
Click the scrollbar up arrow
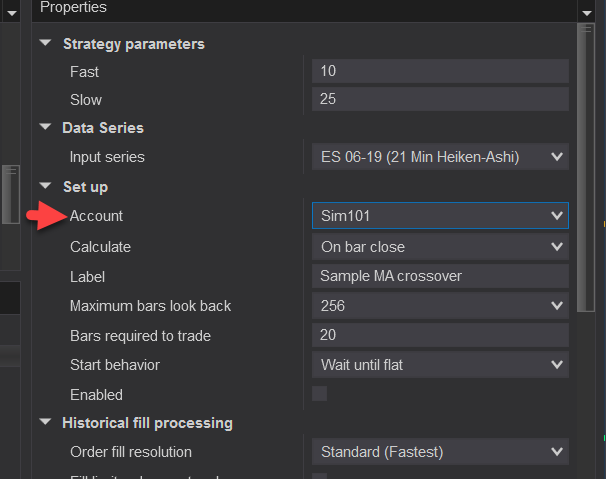(586, 11)
